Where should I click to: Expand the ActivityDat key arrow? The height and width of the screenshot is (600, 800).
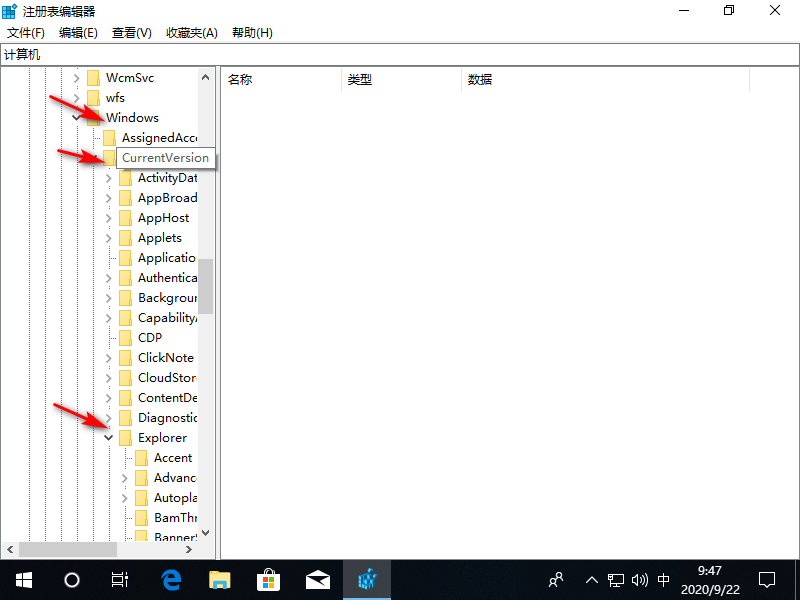tap(108, 177)
